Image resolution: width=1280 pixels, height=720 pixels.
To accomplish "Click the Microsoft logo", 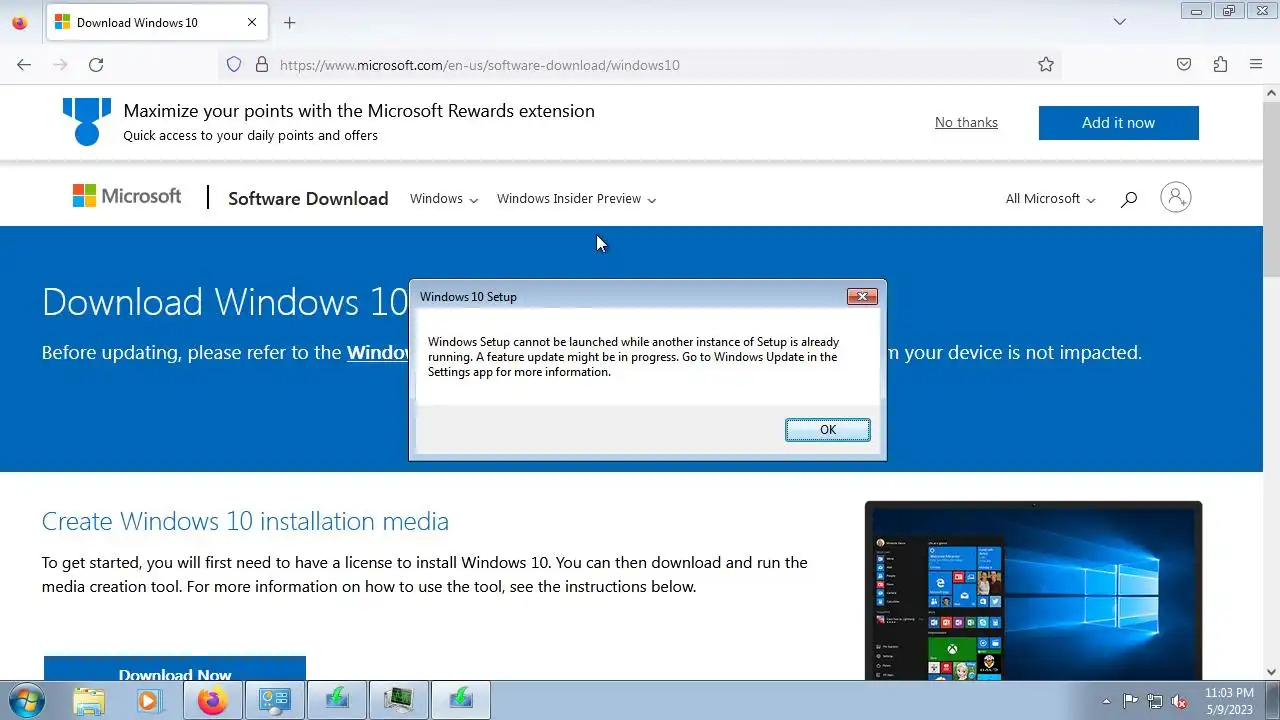I will [127, 196].
